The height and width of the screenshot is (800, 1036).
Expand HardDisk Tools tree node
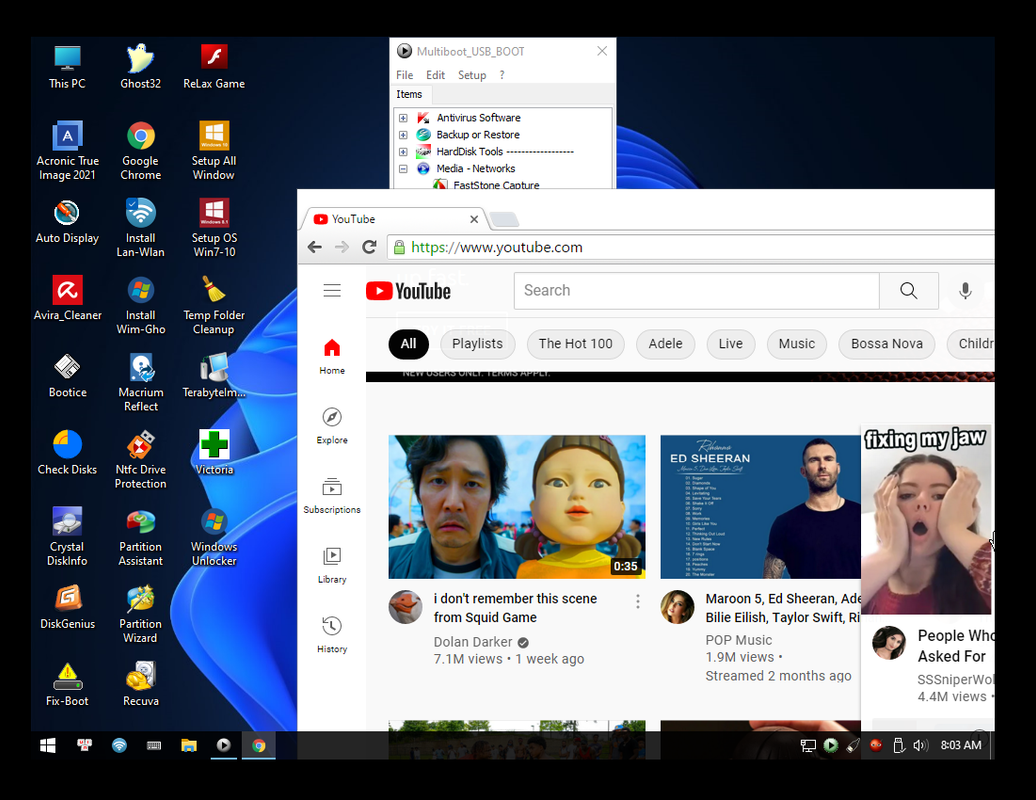pos(403,152)
